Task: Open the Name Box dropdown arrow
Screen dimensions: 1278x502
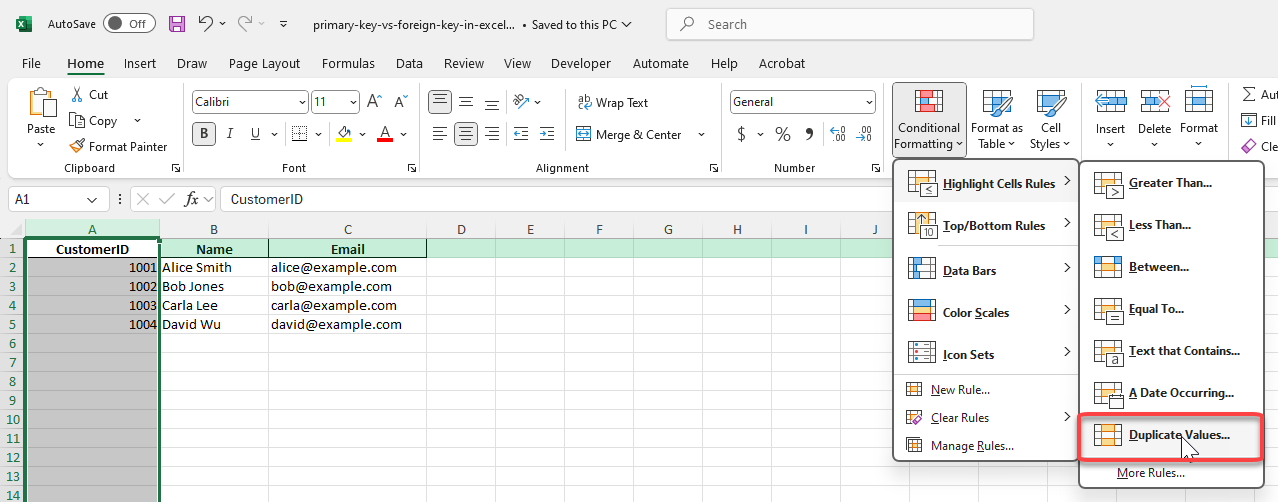Action: pyautogui.click(x=92, y=199)
